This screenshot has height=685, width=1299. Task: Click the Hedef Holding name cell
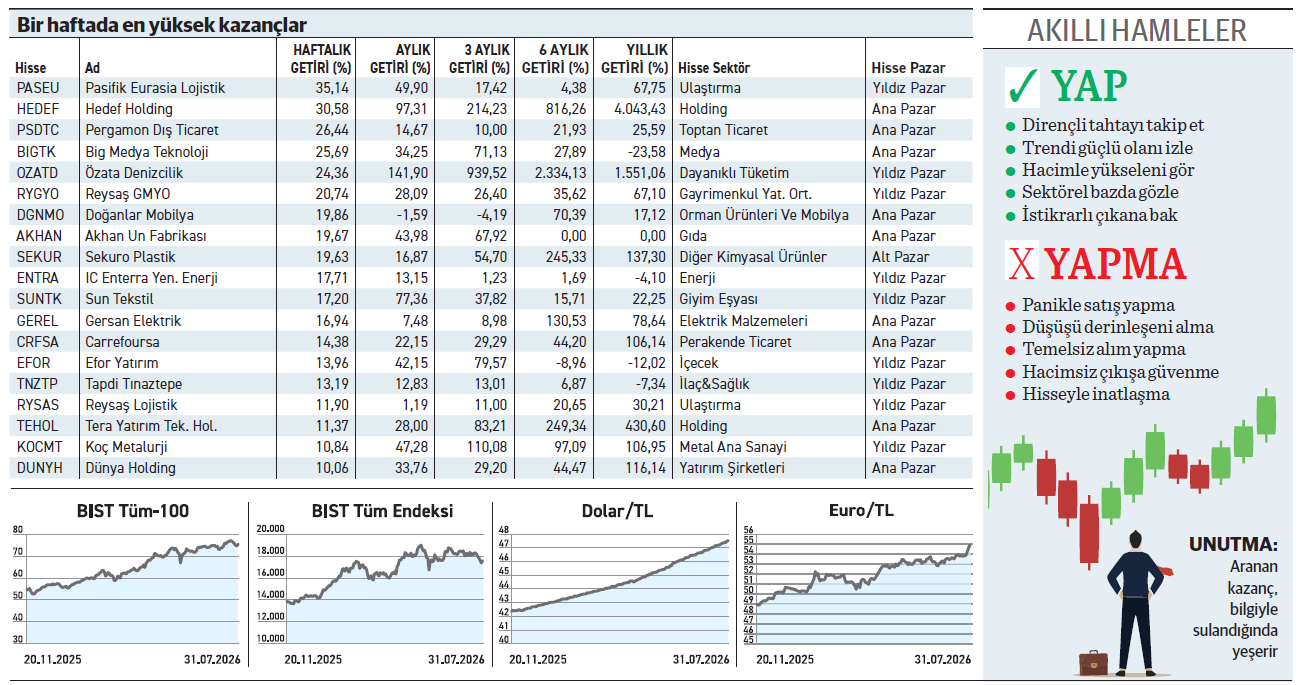click(129, 109)
